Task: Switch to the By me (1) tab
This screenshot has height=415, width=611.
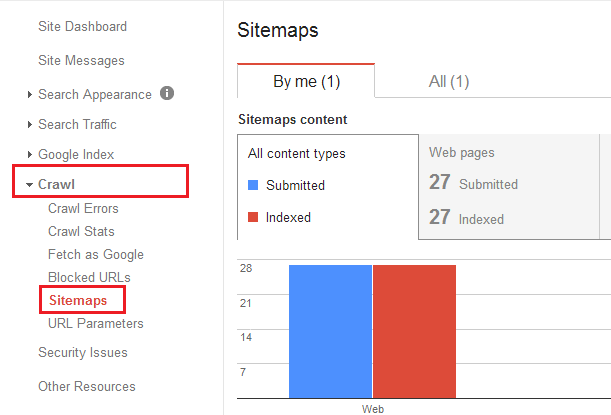Action: (x=306, y=81)
